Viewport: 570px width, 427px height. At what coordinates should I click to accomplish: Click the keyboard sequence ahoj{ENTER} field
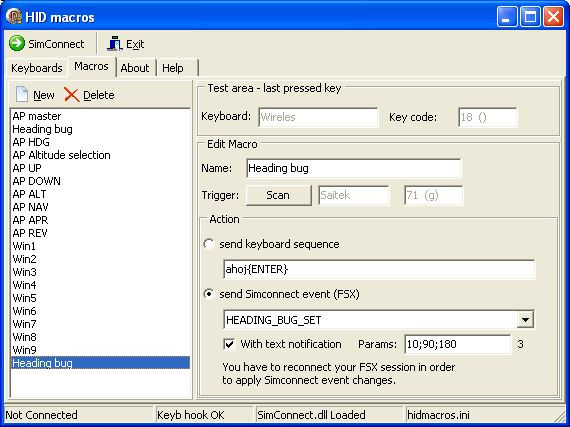[379, 269]
